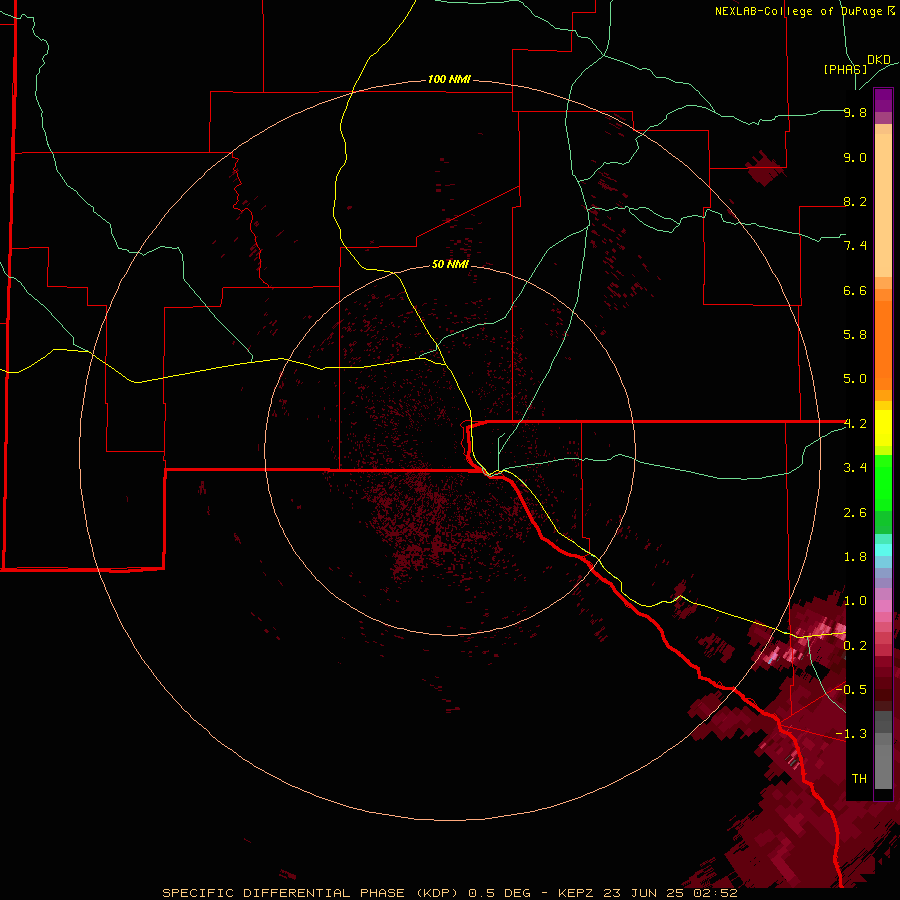Click the 2.6 value on the color scale
The image size is (900, 900).
point(855,512)
